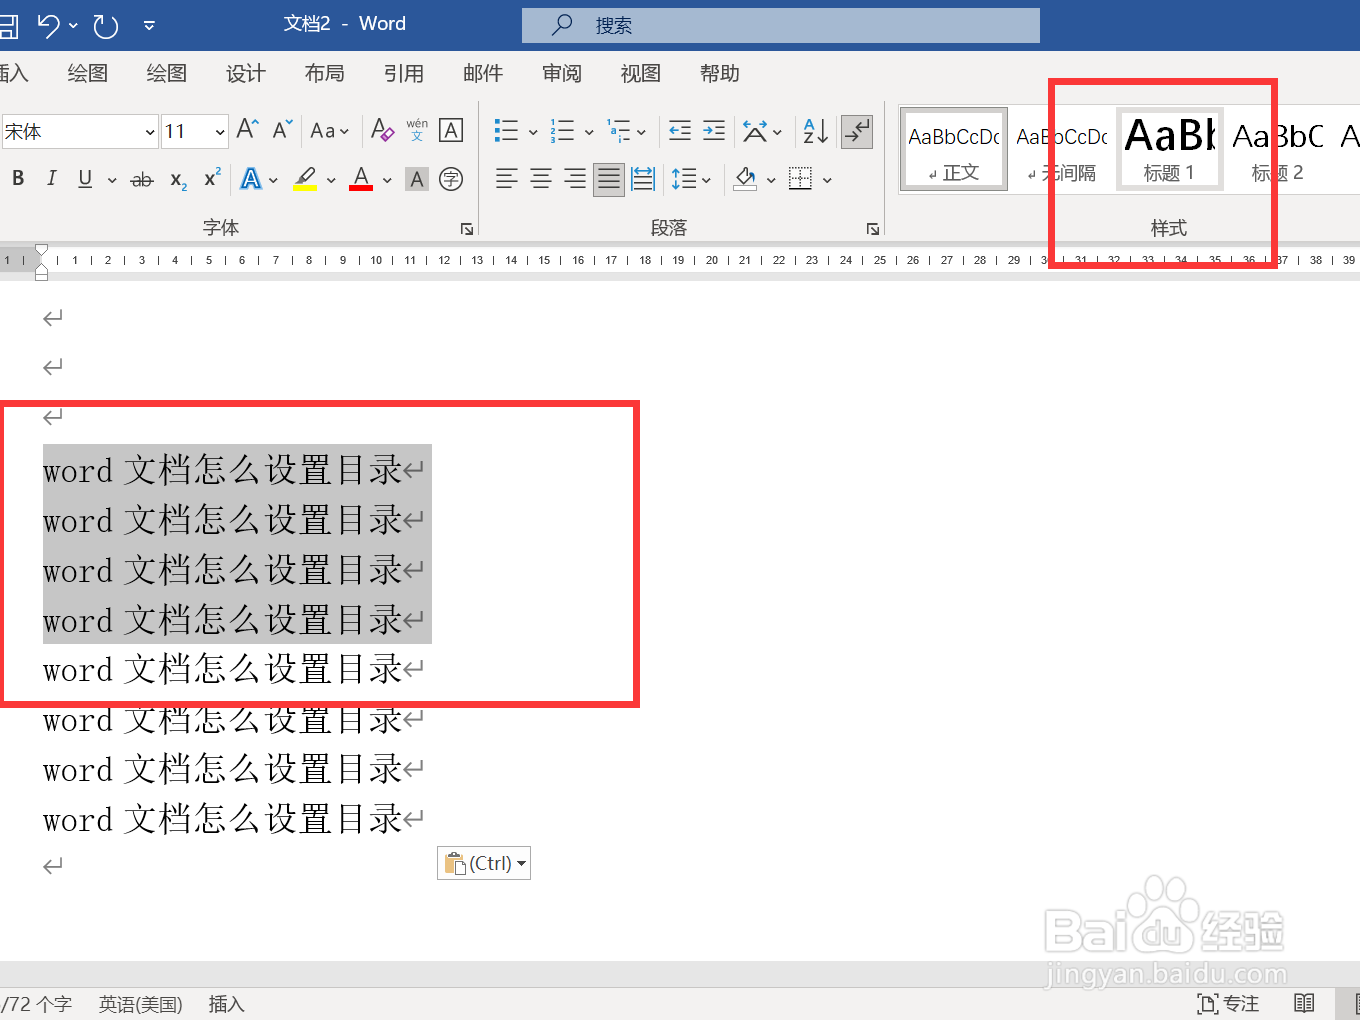Open the font size dropdown showing 11
The height and width of the screenshot is (1020, 1360).
click(x=219, y=132)
